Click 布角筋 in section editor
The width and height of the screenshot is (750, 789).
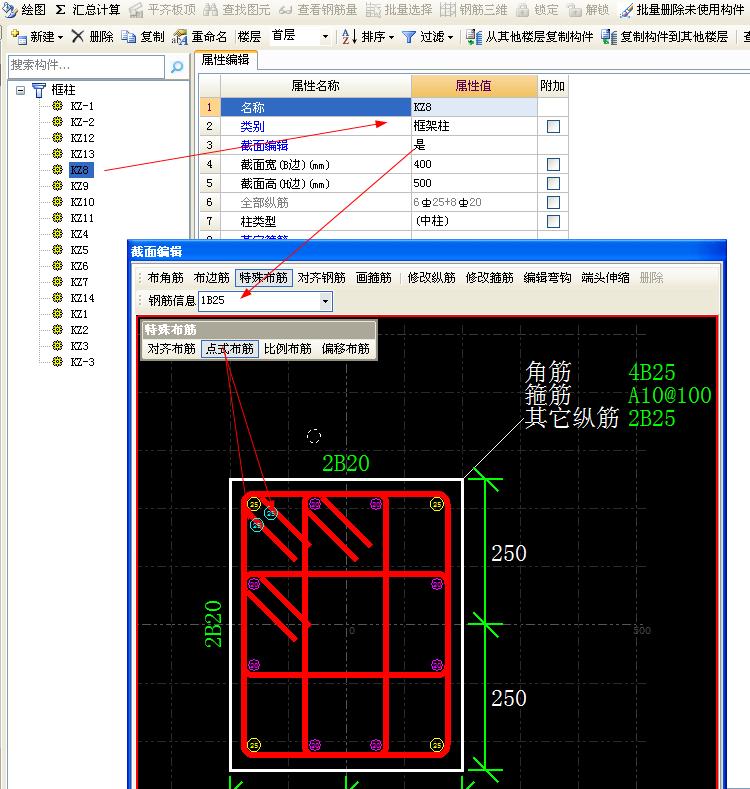click(x=166, y=278)
